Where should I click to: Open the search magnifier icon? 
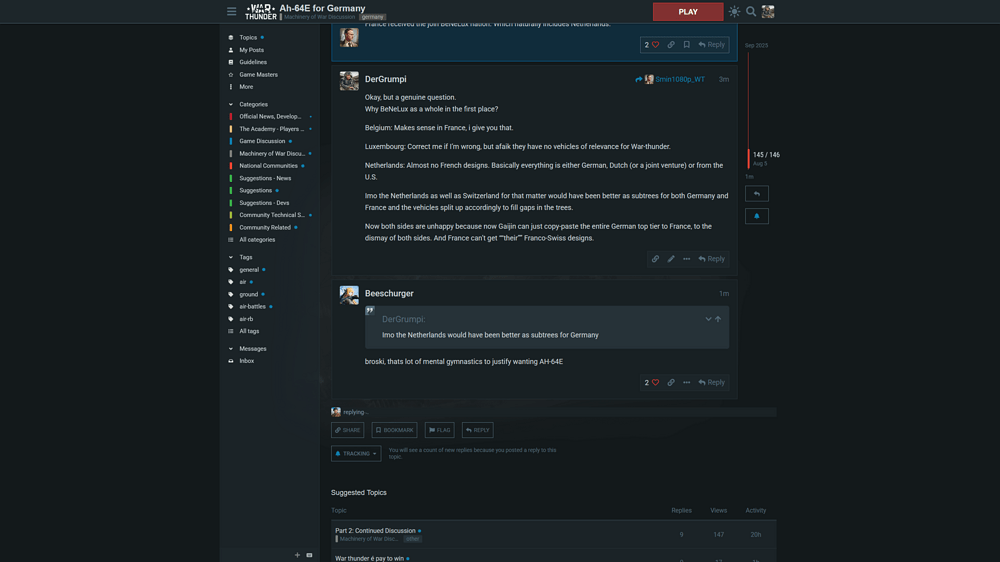click(x=751, y=11)
